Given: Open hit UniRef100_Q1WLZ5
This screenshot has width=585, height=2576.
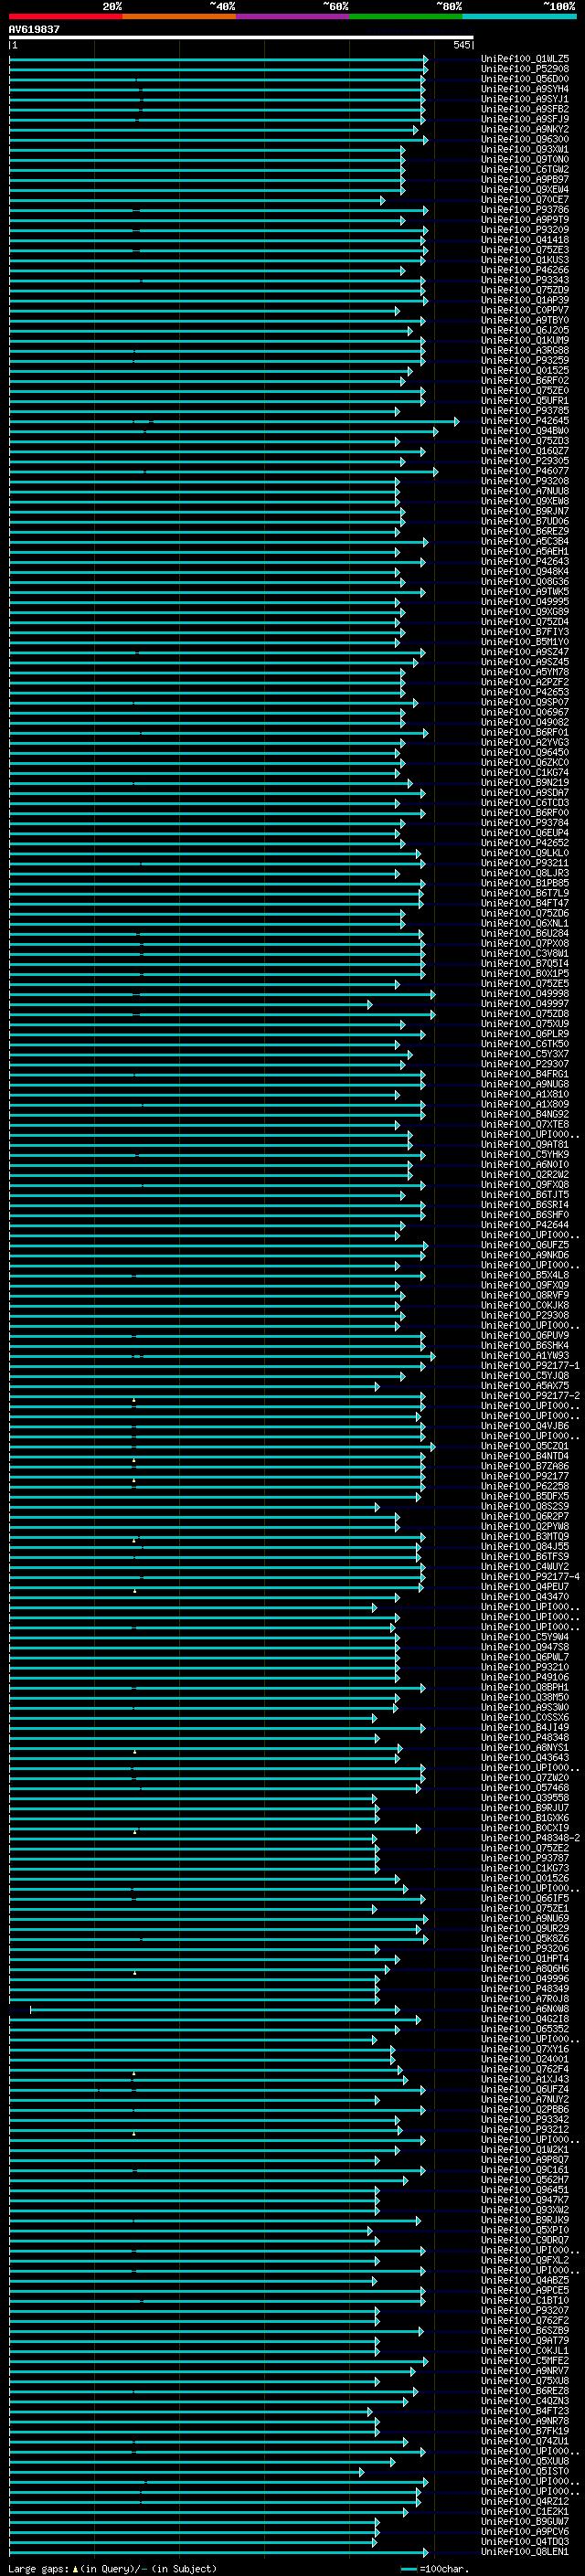Looking at the screenshot, I should (525, 59).
